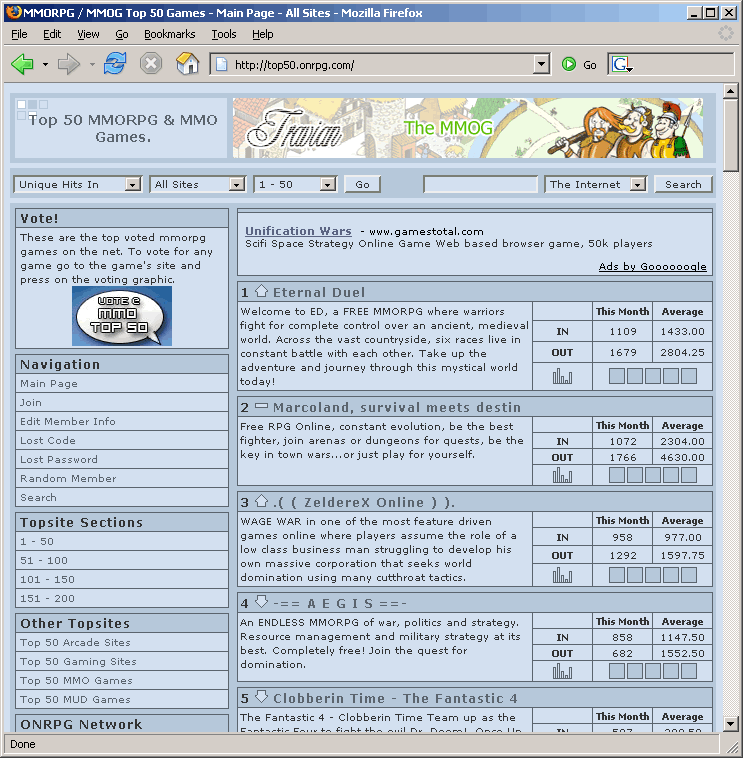Click the Vote MMO Top 50 speech bubble graphic
The width and height of the screenshot is (743, 758).
click(122, 316)
